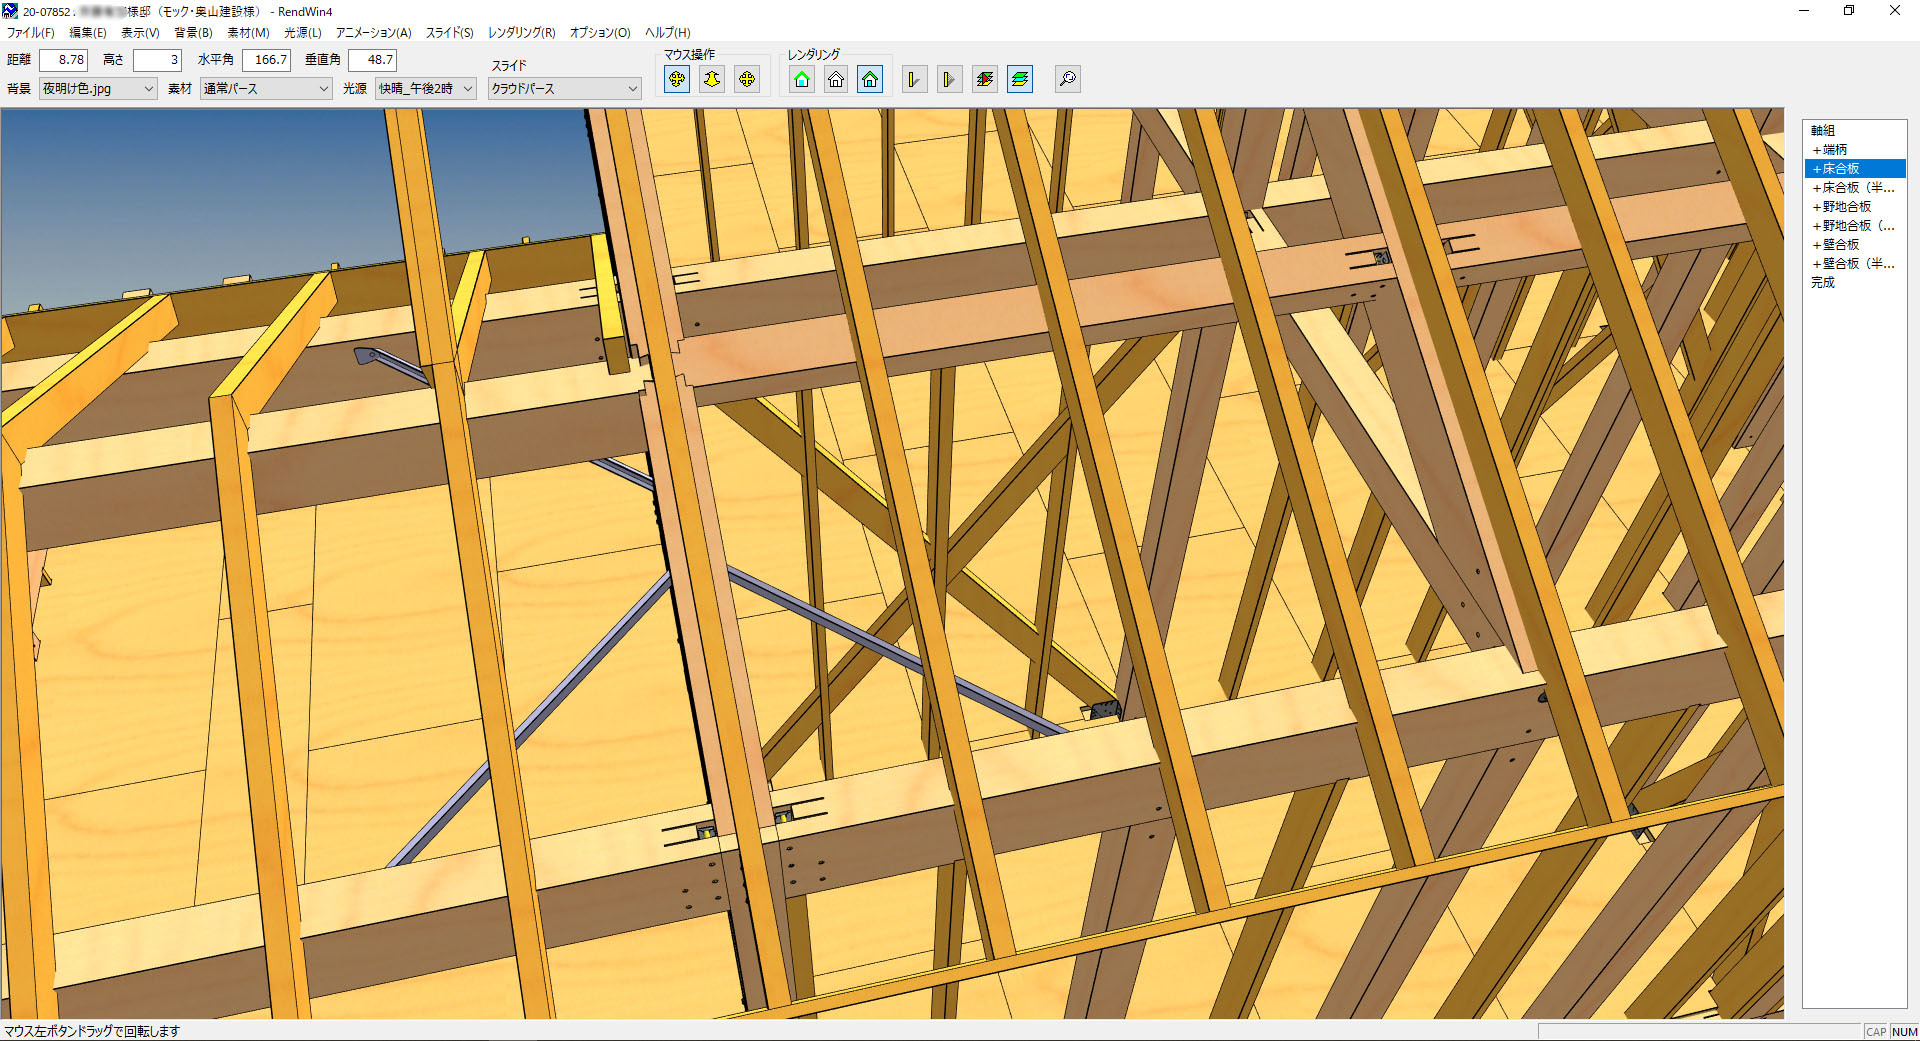
Task: Open the オプション(O) menu
Action: pyautogui.click(x=600, y=33)
